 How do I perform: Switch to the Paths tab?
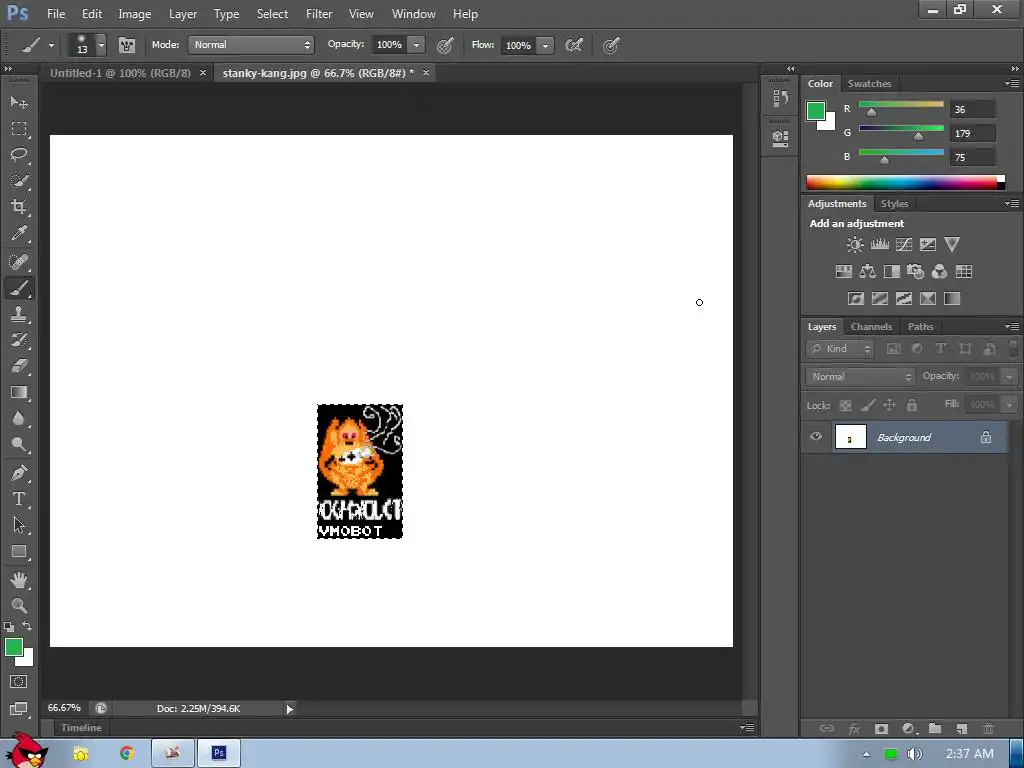pos(920,327)
